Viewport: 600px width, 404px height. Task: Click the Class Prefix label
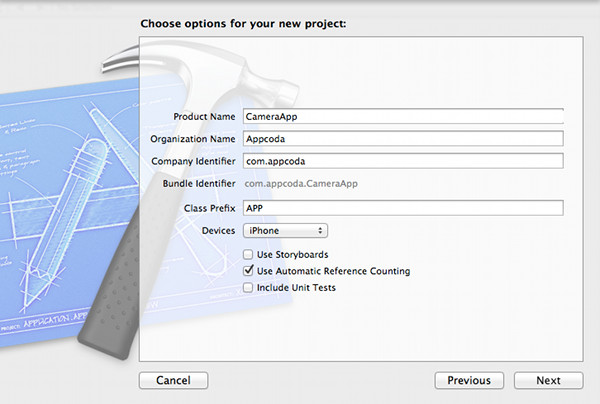pos(210,208)
